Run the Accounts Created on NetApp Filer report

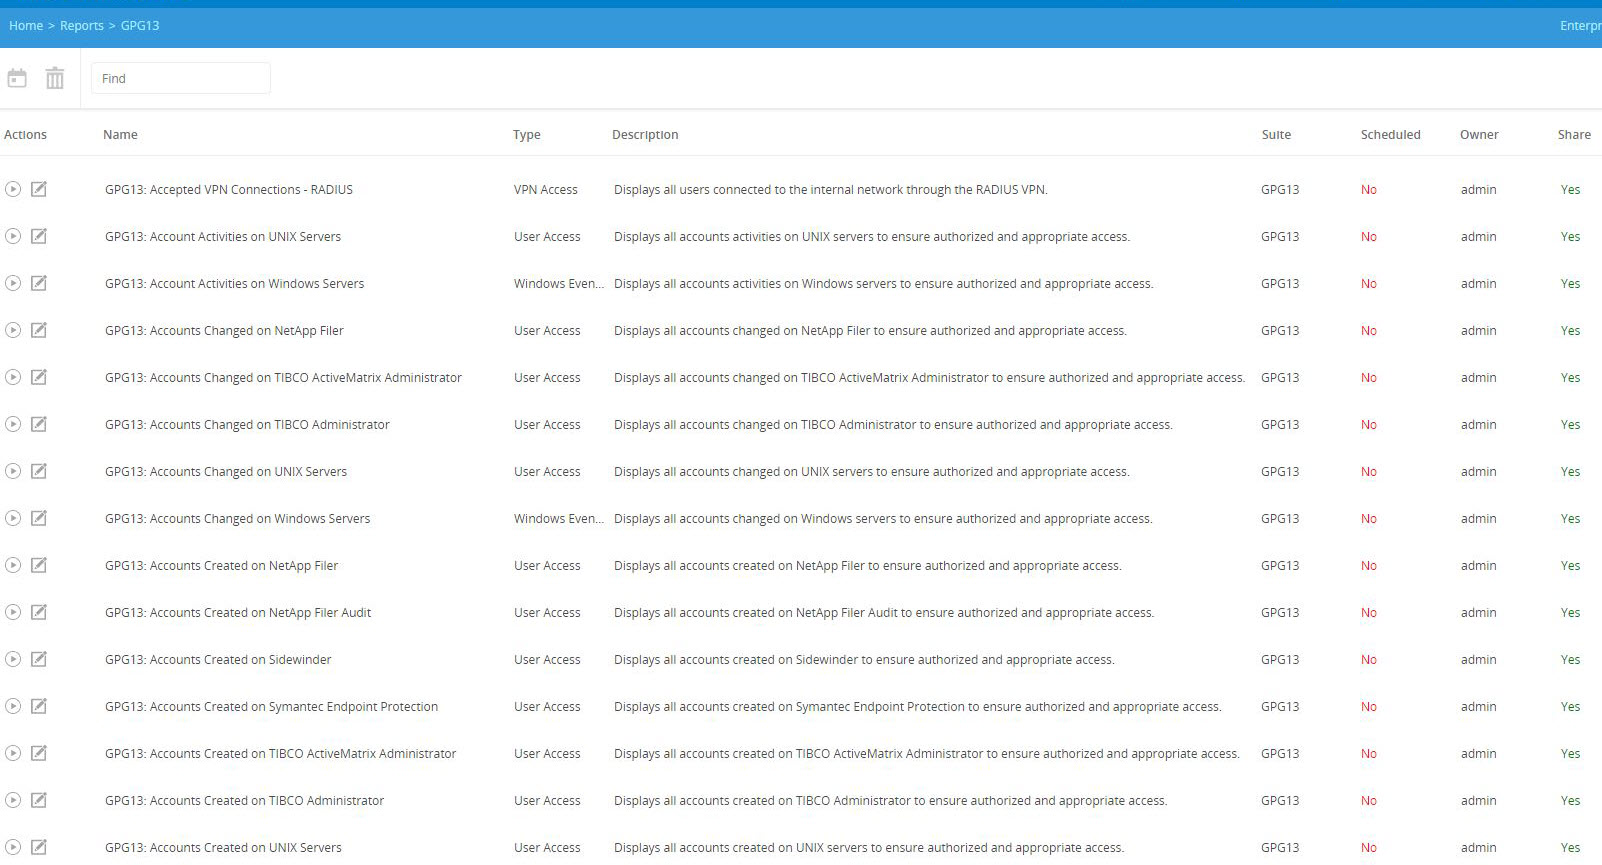click(x=13, y=565)
